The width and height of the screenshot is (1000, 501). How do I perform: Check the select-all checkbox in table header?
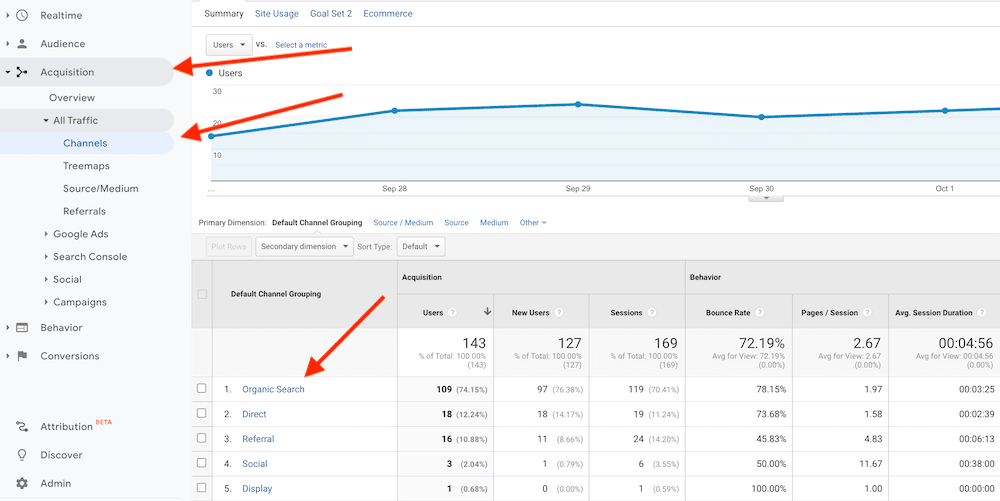202,294
